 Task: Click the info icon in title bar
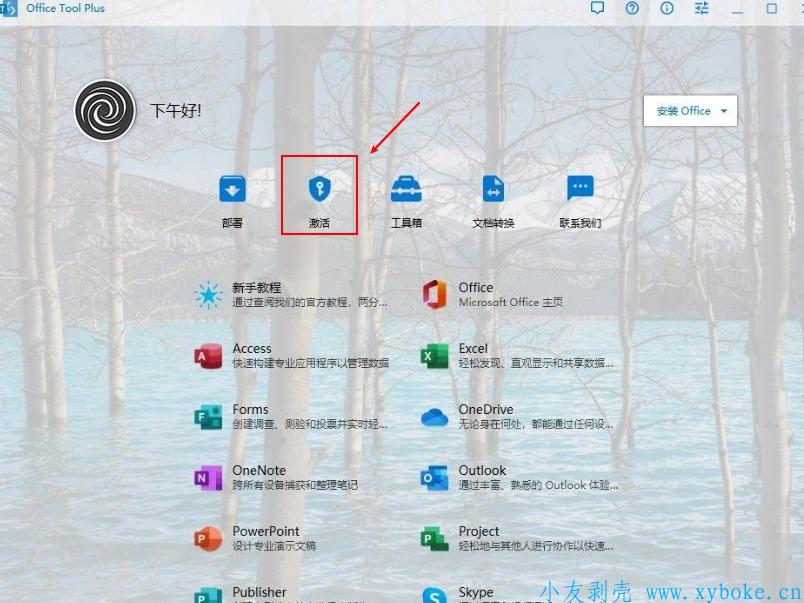(667, 9)
